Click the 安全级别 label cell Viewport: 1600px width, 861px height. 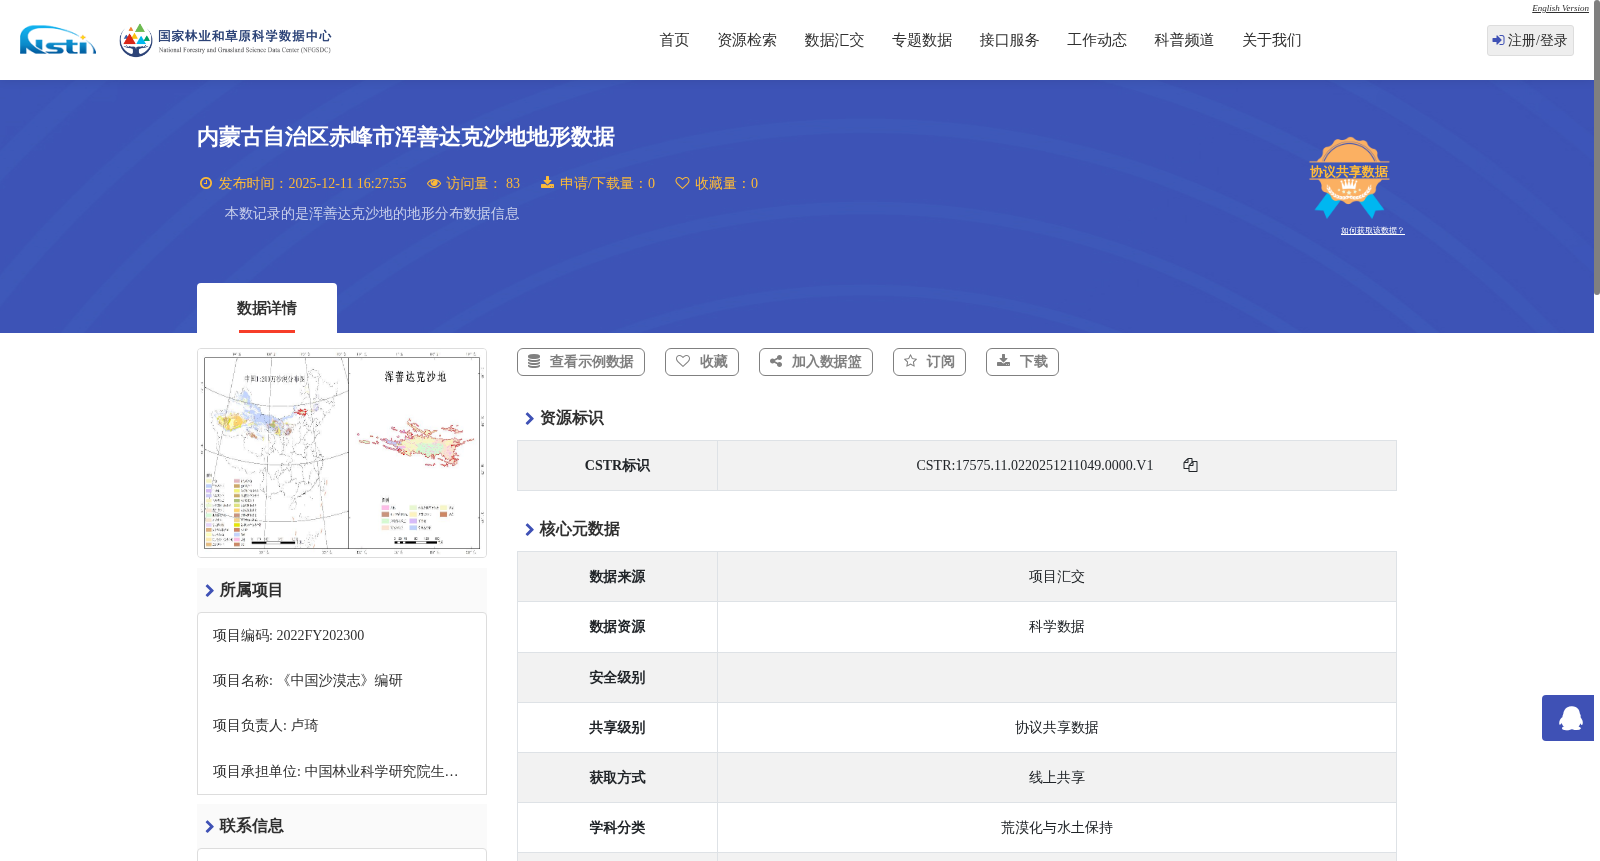617,678
